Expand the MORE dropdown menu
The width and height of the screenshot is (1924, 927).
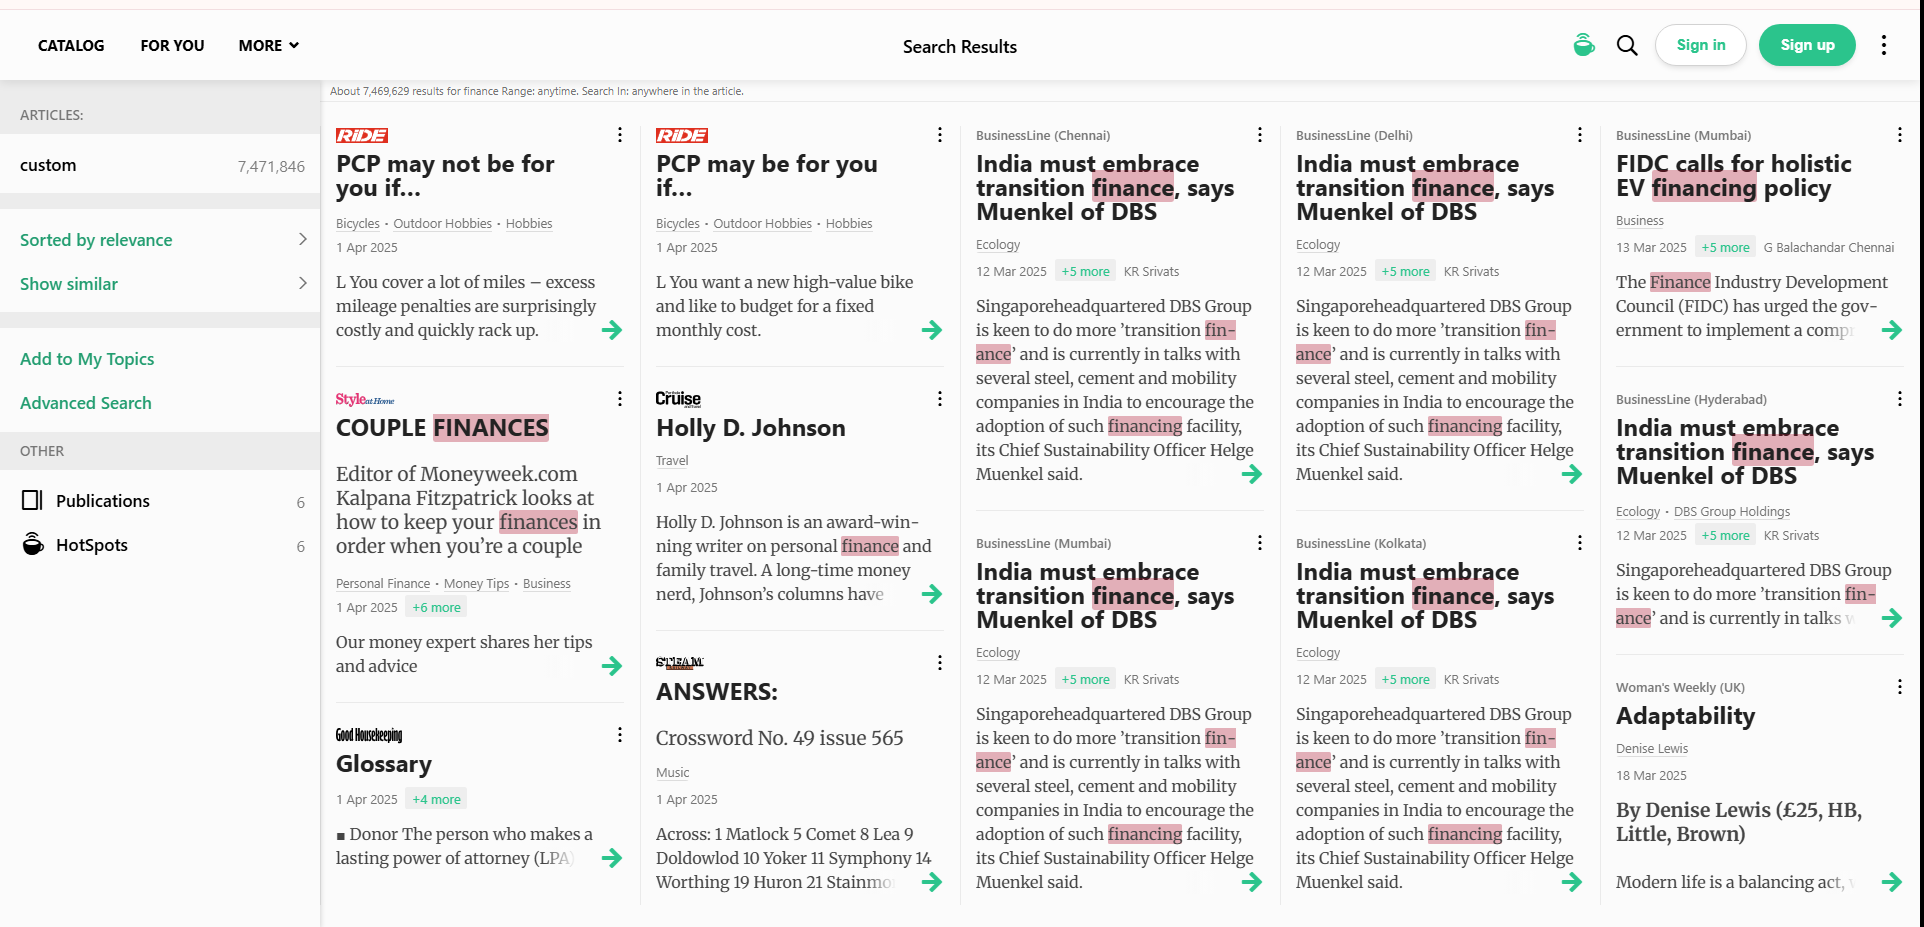(x=268, y=46)
